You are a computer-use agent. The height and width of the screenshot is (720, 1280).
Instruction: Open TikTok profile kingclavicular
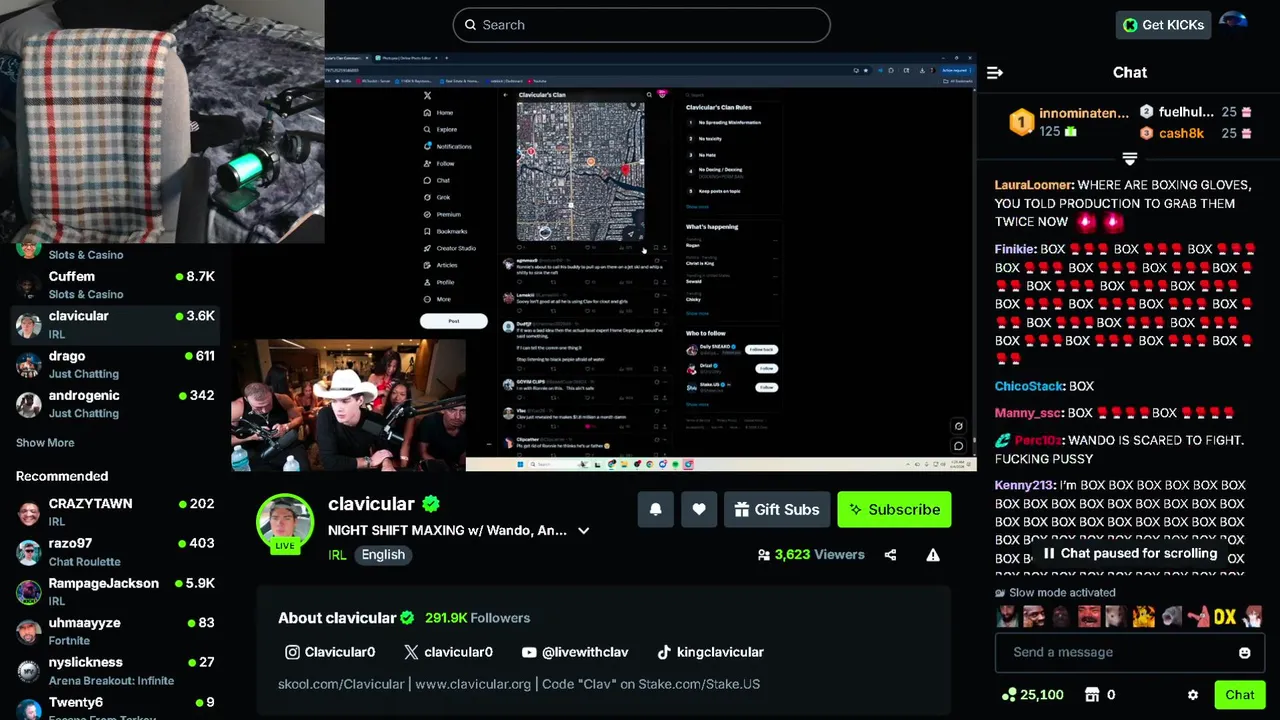click(710, 652)
